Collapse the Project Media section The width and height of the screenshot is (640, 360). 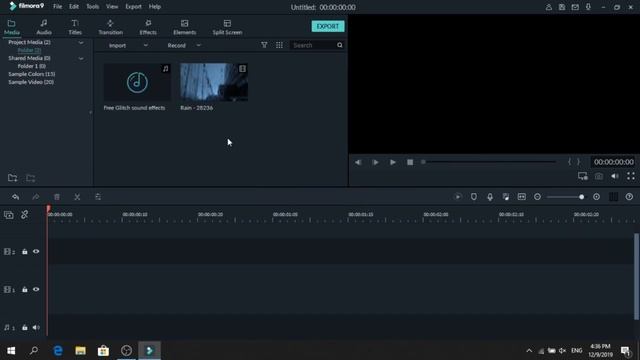(81, 42)
